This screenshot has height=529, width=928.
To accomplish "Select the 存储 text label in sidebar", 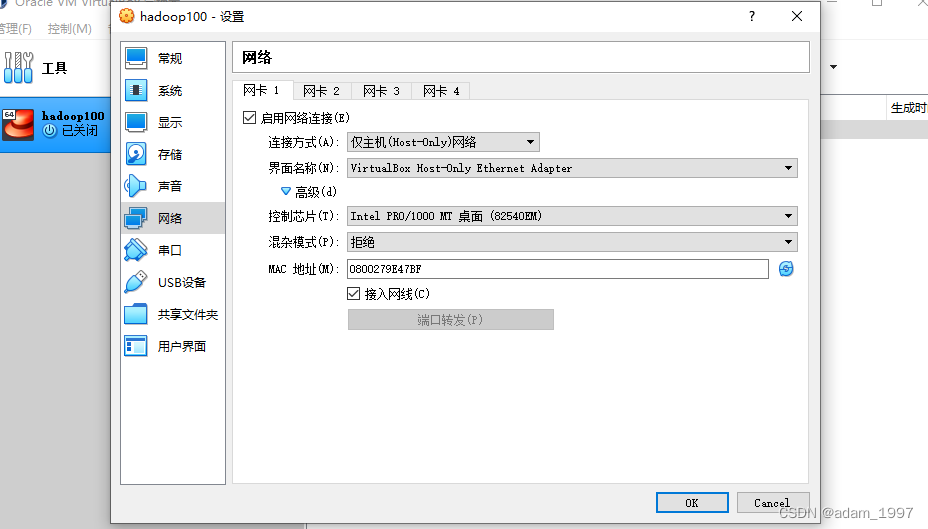I will point(170,154).
